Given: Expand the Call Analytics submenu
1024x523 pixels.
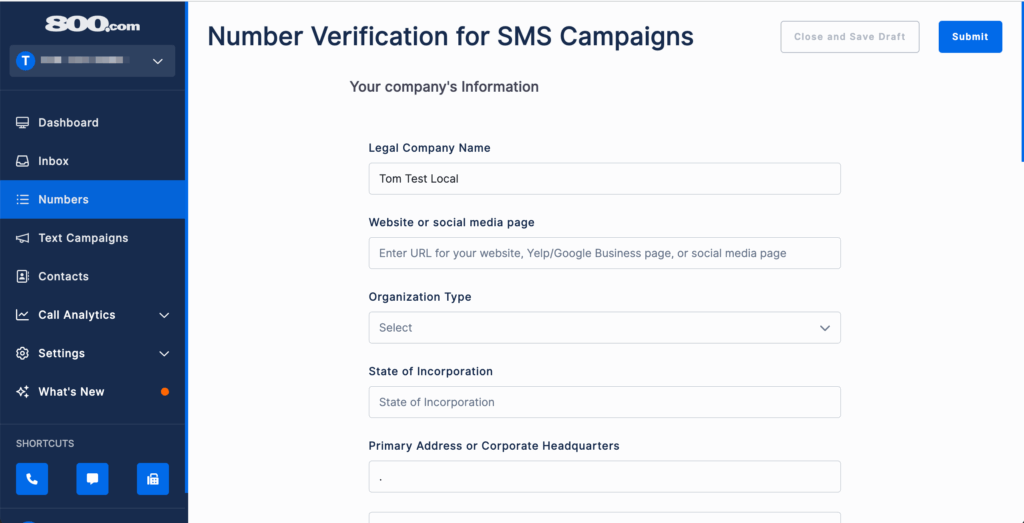Looking at the screenshot, I should point(164,315).
